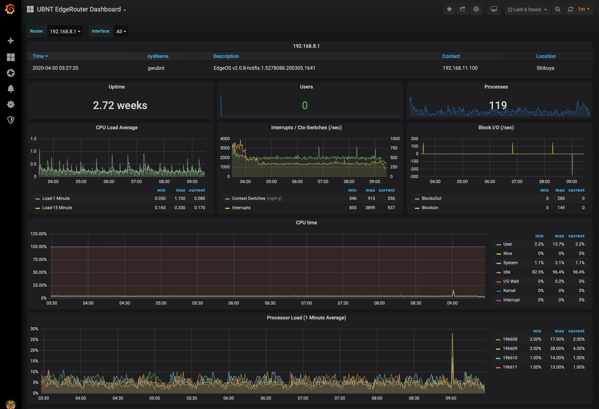Sort table by sysName column
Image resolution: width=599 pixels, height=409 pixels.
click(x=158, y=56)
